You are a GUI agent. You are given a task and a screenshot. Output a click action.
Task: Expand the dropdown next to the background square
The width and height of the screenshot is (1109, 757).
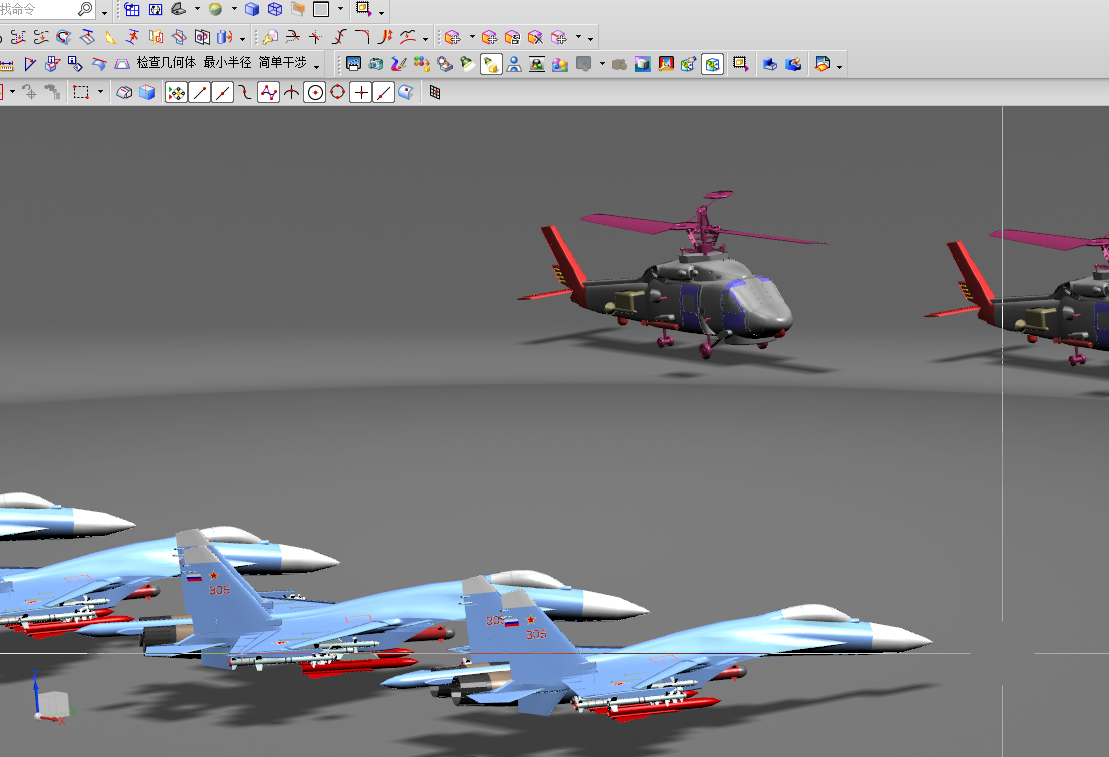340,9
